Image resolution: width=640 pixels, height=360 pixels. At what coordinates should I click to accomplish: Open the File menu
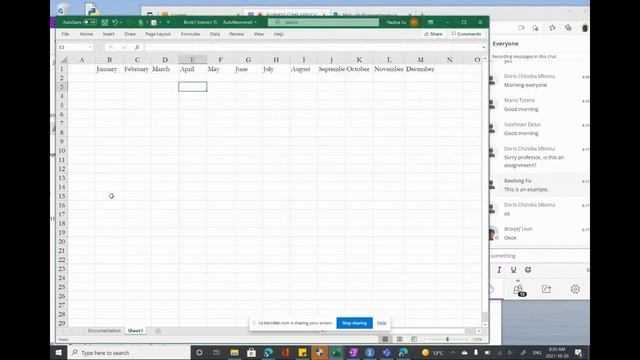[x=65, y=34]
